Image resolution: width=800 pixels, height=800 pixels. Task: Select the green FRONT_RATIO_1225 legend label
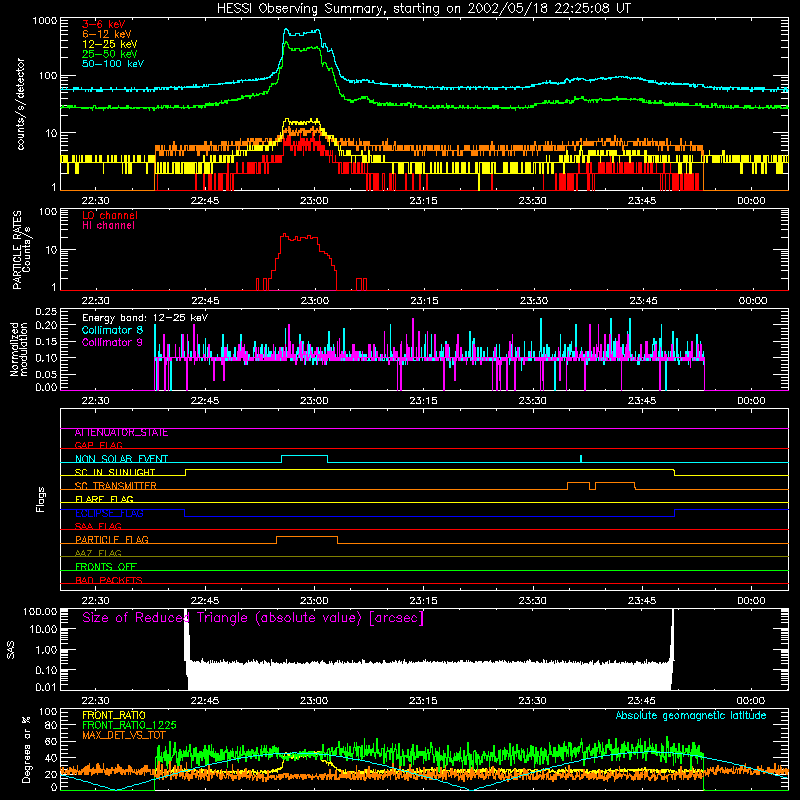coord(129,725)
